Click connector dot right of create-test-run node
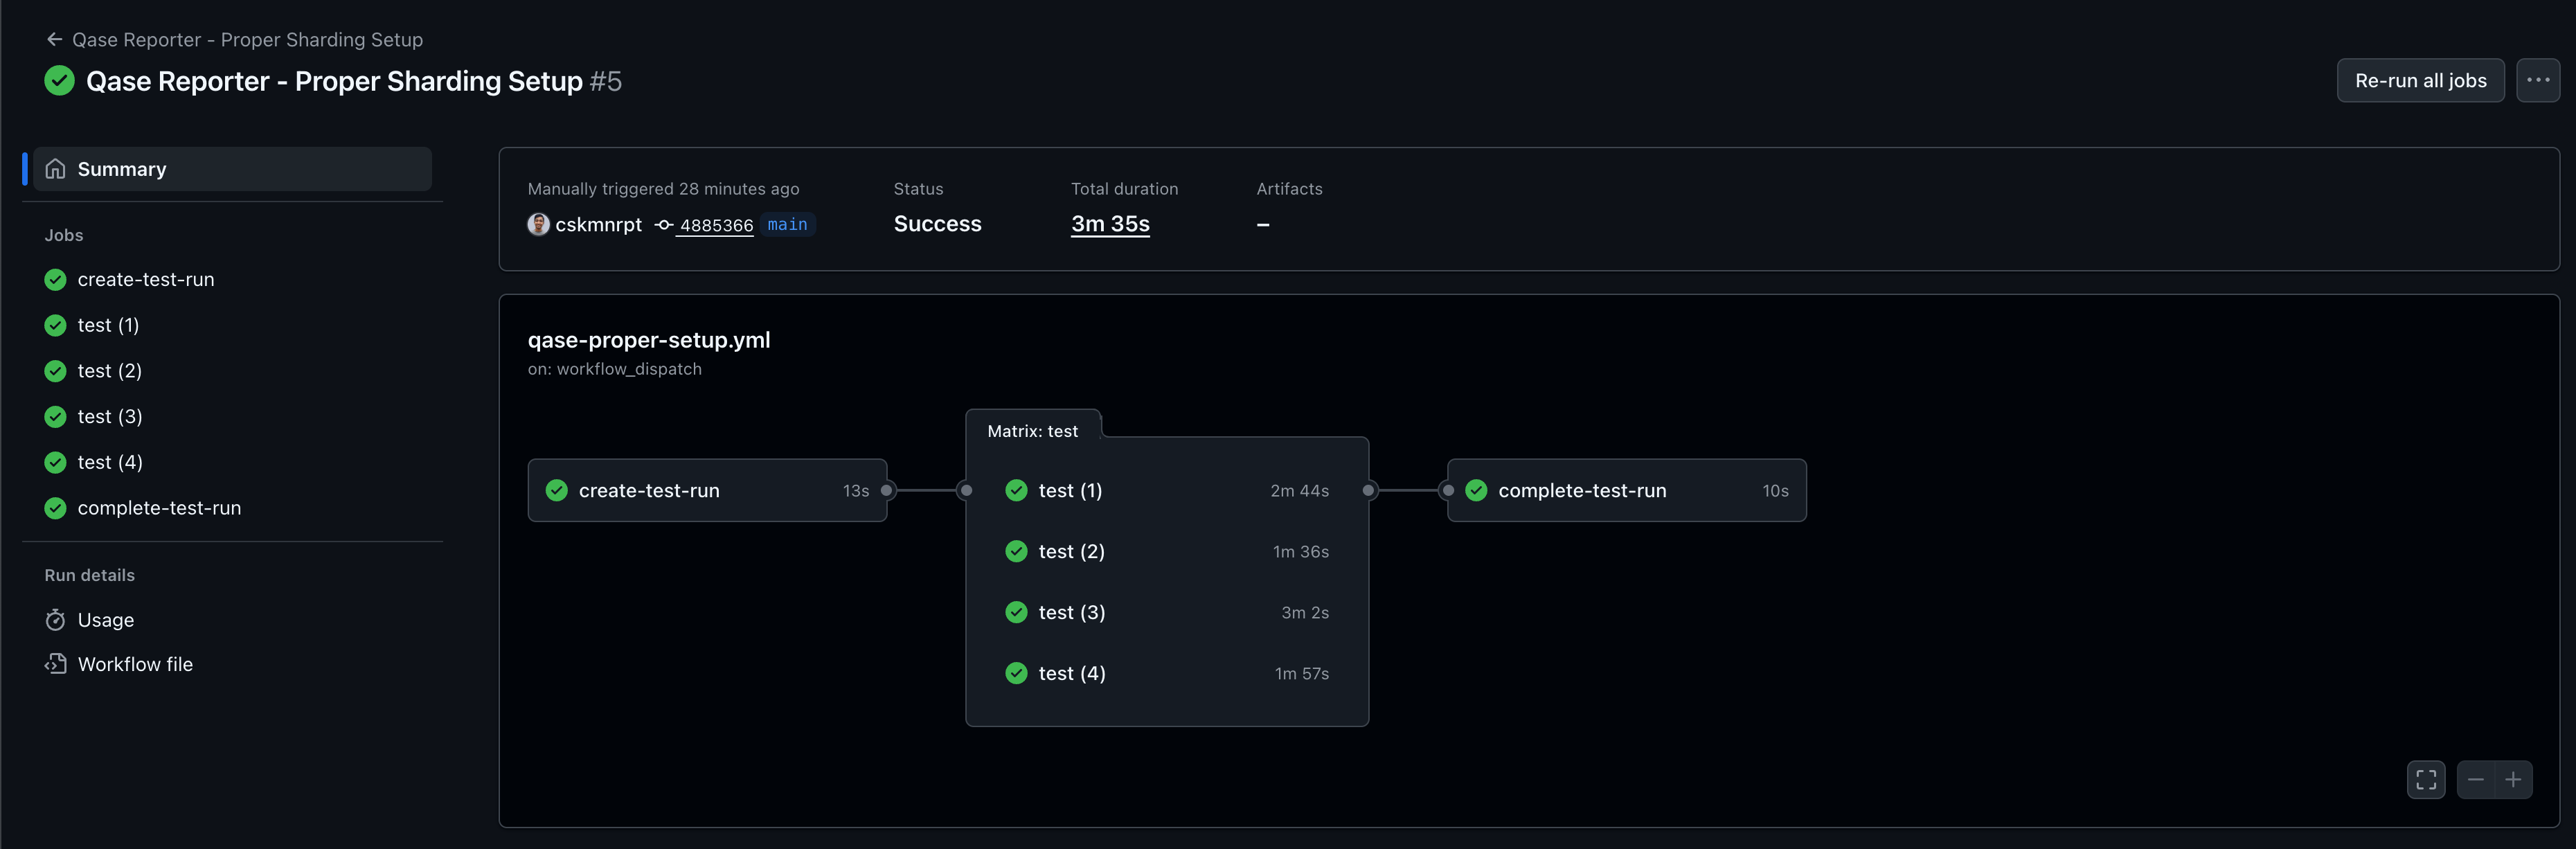This screenshot has height=849, width=2576. pos(886,490)
